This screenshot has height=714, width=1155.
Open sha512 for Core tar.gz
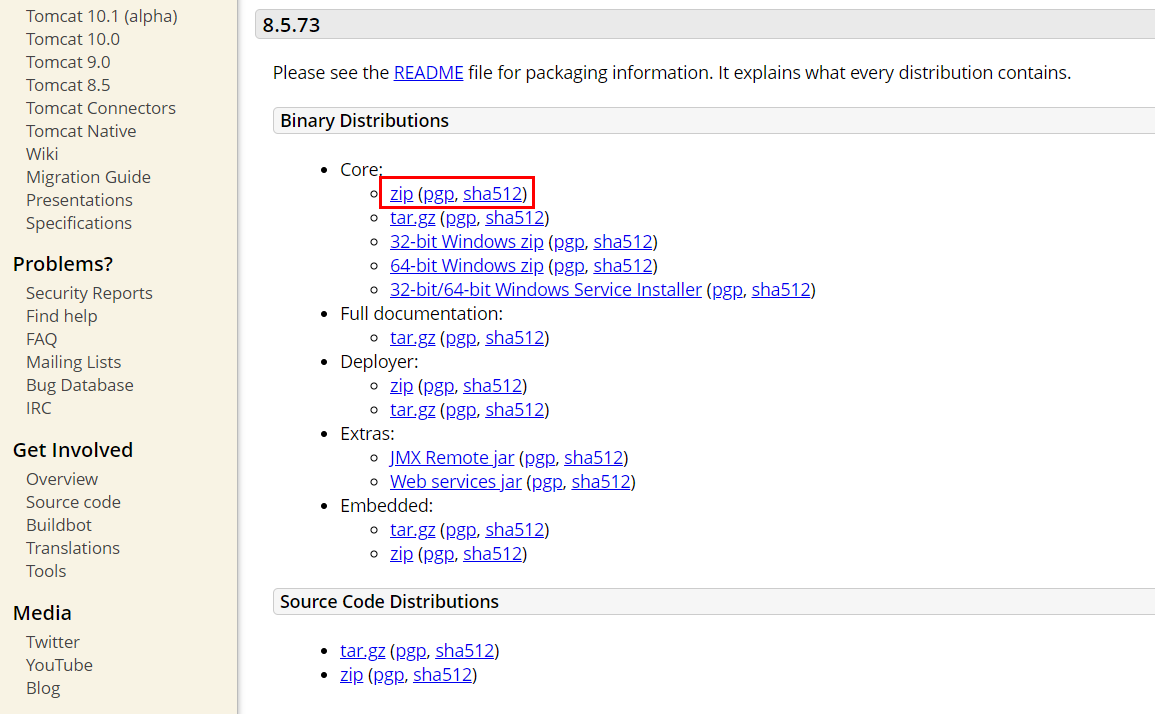pos(515,217)
